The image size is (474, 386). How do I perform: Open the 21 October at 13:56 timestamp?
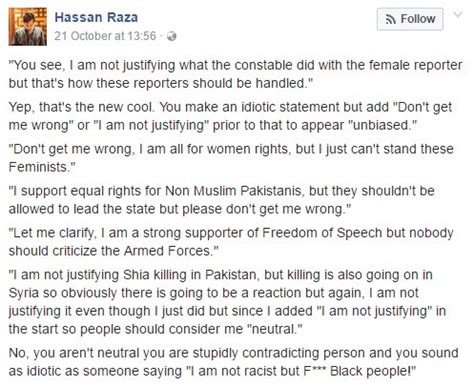click(x=105, y=36)
